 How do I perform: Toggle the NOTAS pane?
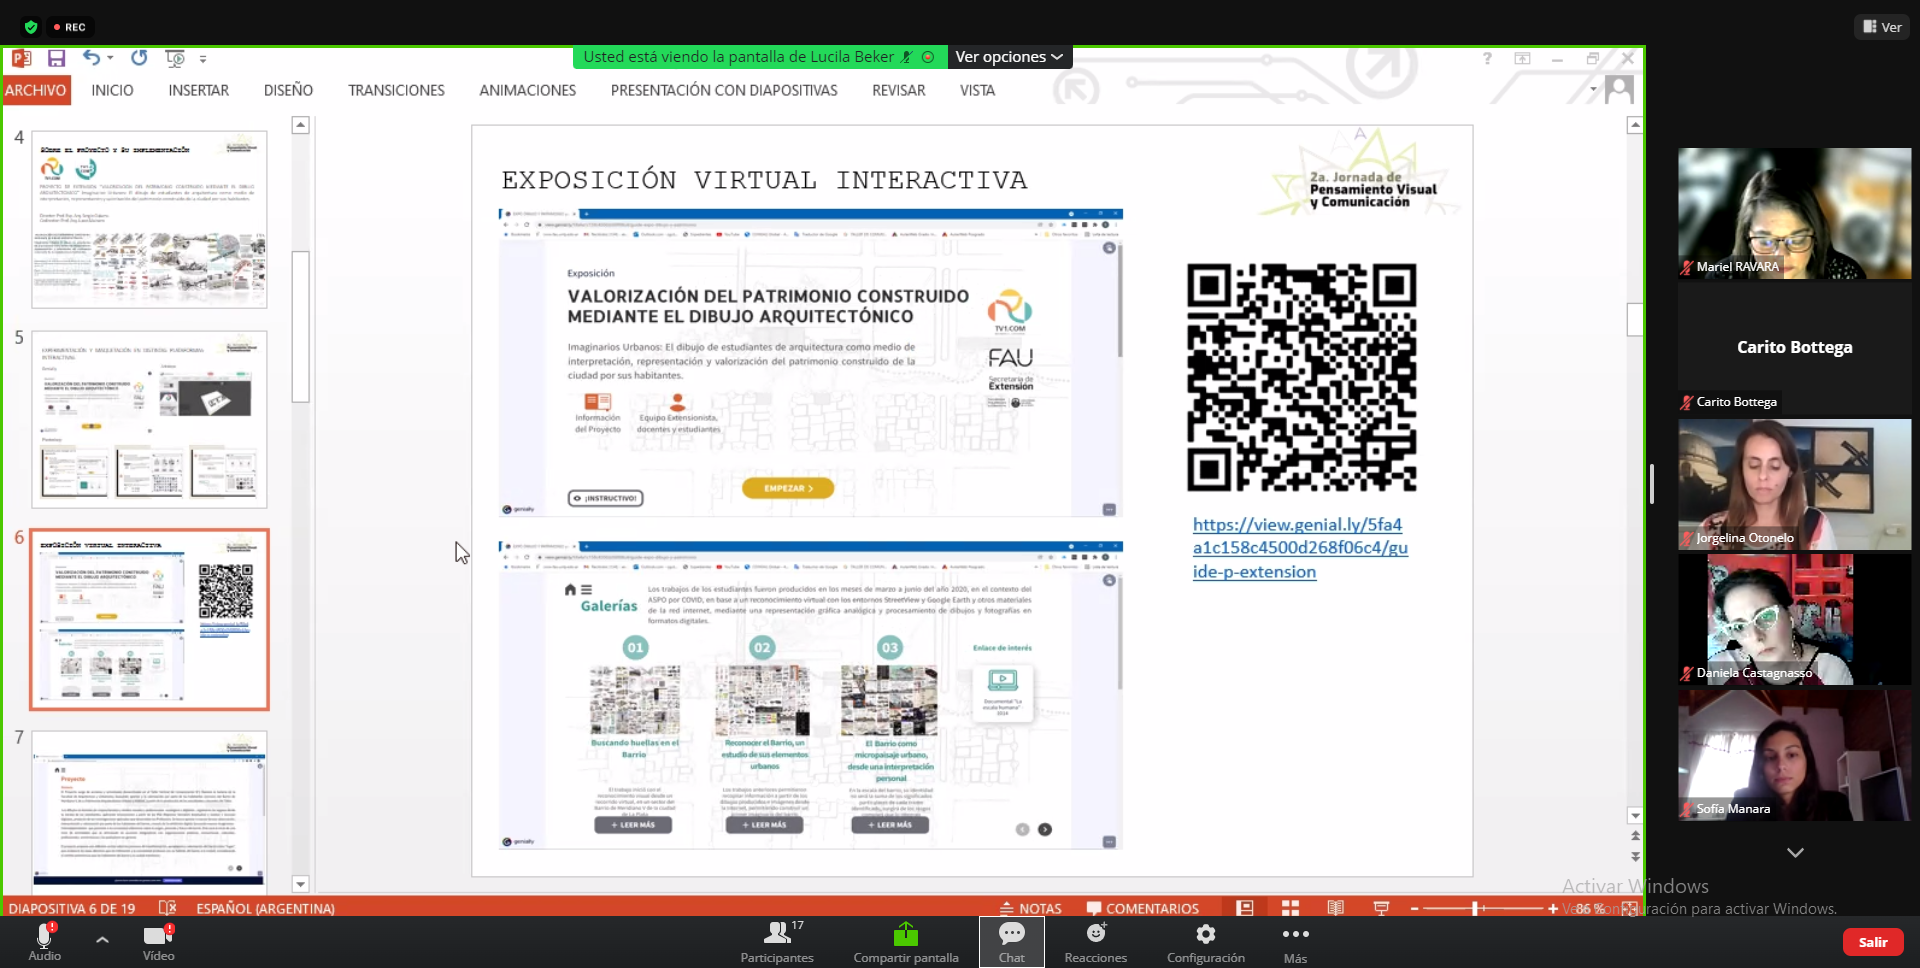click(x=1031, y=908)
